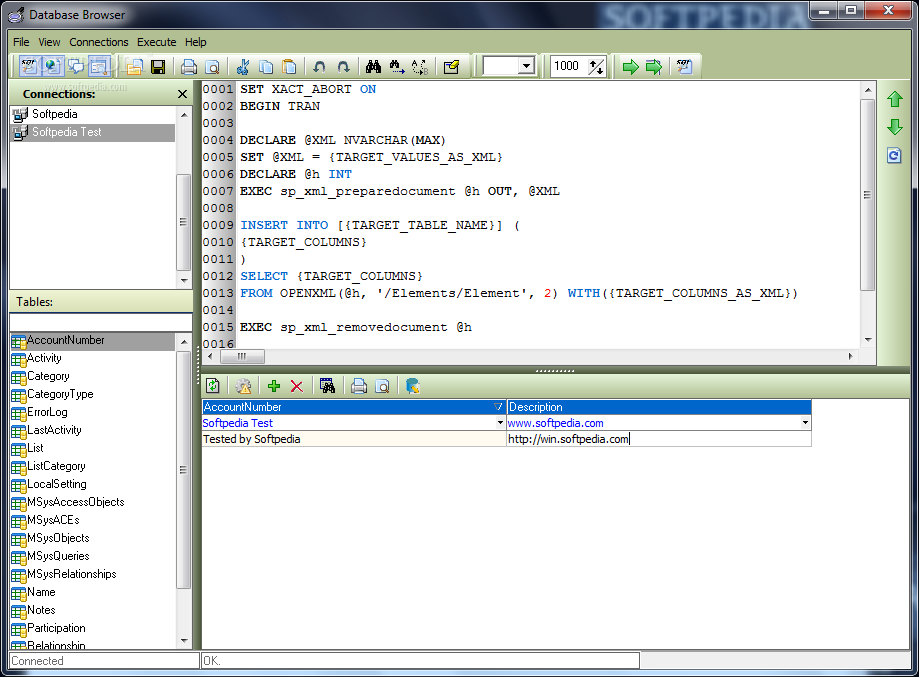Print the grid from the lower toolbar
The height and width of the screenshot is (677, 919).
[359, 386]
